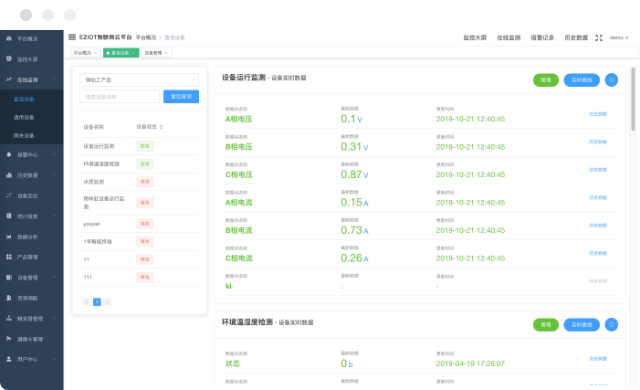Go to page 1 in pagination
640x390 pixels.
97,302
